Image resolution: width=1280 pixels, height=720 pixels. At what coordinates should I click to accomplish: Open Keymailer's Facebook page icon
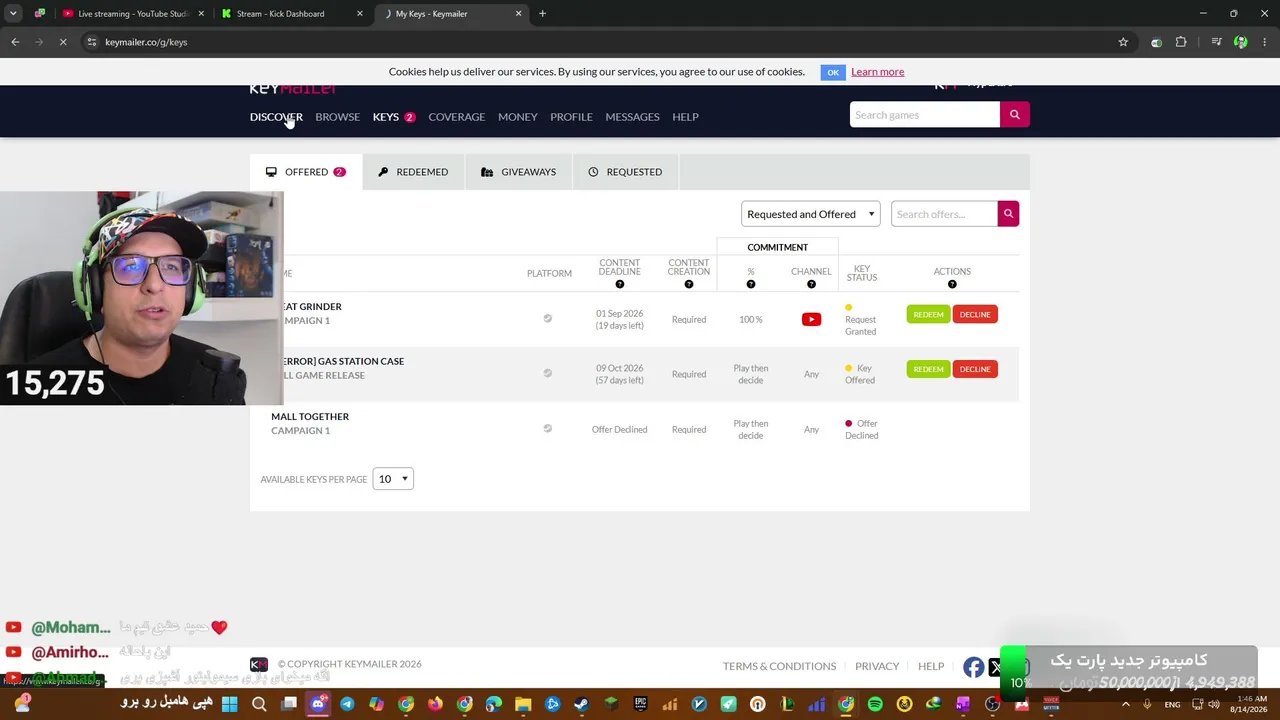(973, 667)
